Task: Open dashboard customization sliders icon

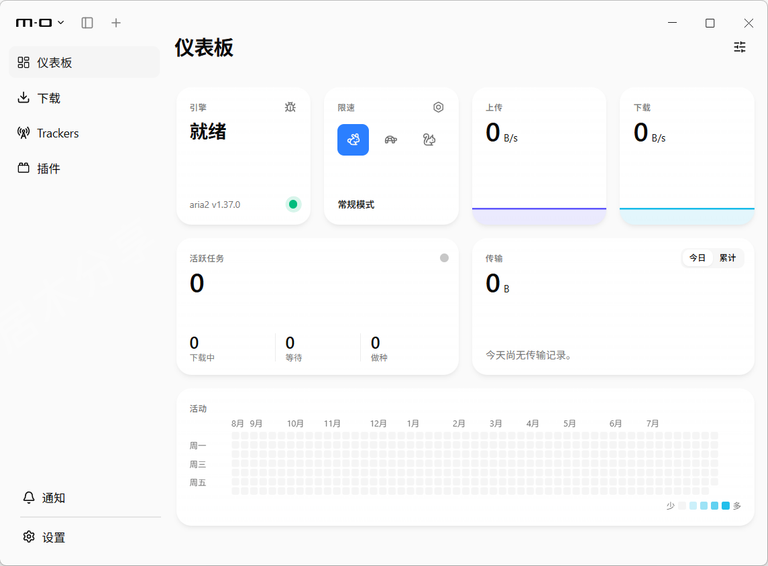Action: [740, 47]
